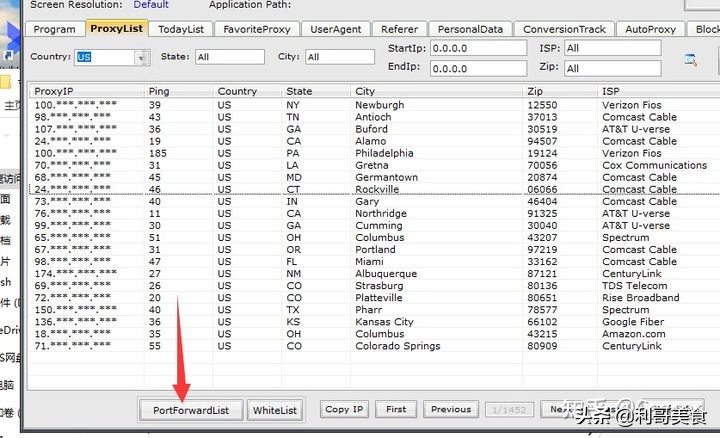Click the StartIp input field
The image size is (720, 438).
coord(478,48)
